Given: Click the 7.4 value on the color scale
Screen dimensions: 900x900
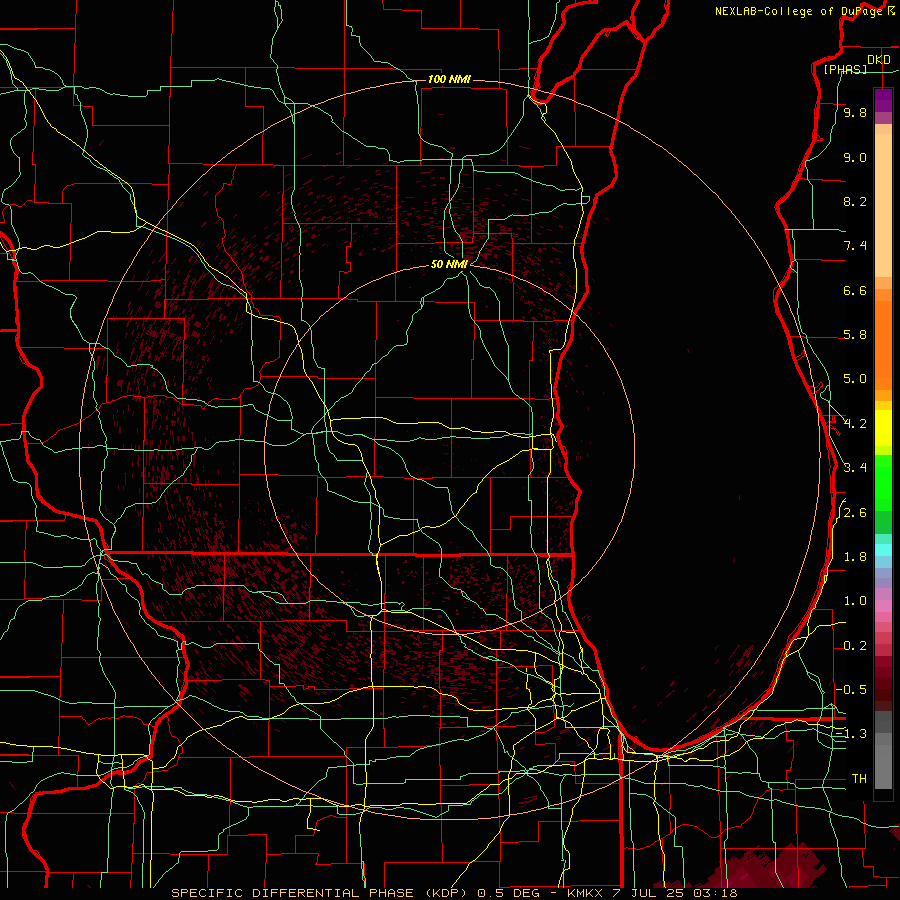Looking at the screenshot, I should pyautogui.click(x=855, y=246).
